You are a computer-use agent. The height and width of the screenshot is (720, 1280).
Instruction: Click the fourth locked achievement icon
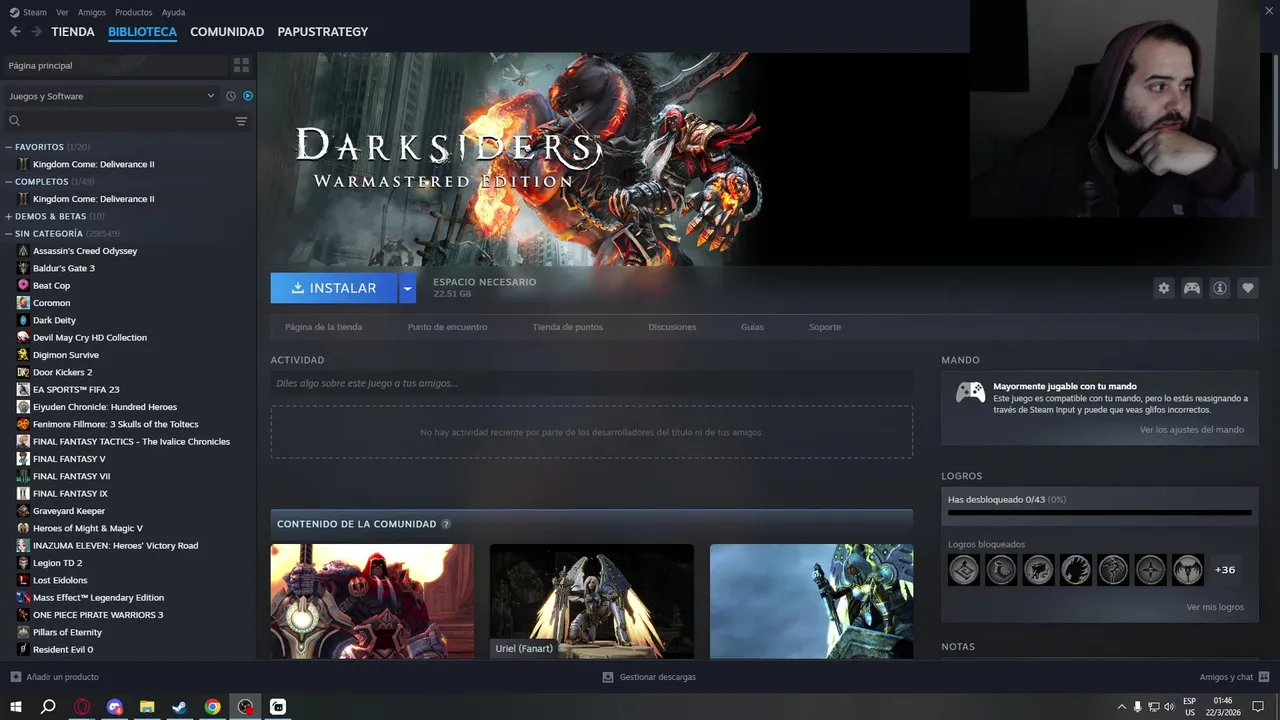click(1076, 570)
